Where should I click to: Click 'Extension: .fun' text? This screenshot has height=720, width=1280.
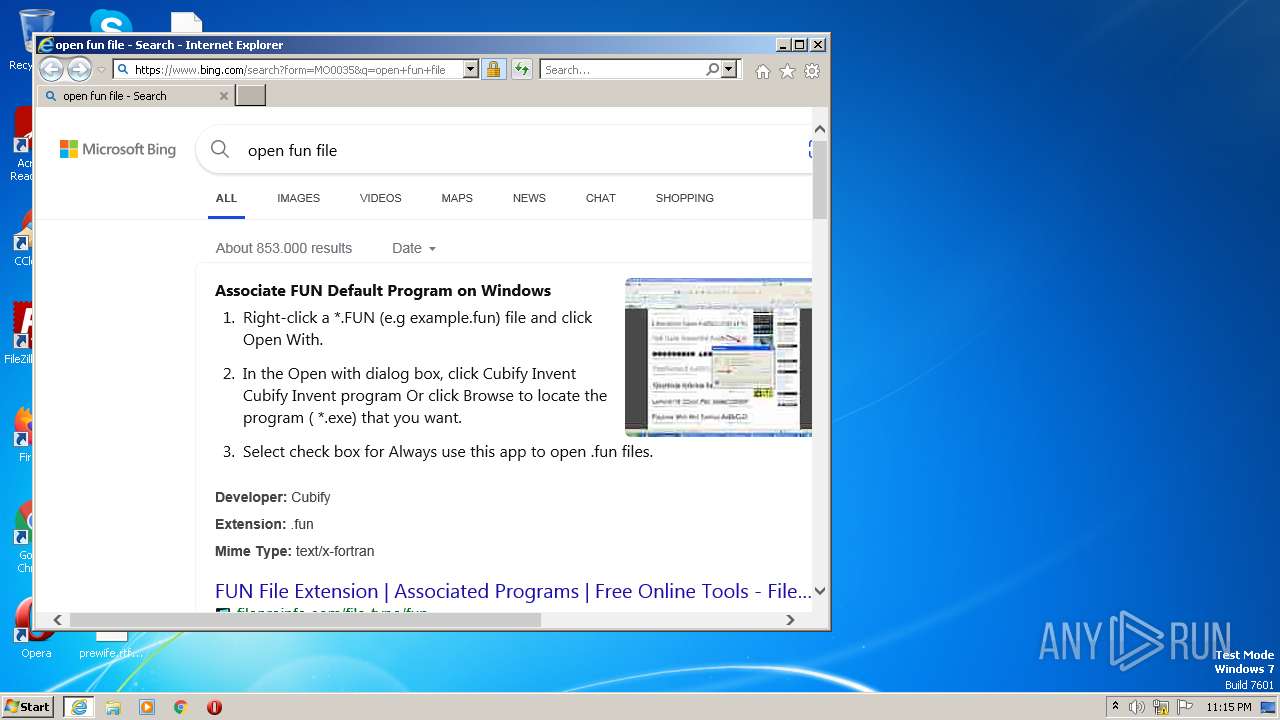click(264, 524)
